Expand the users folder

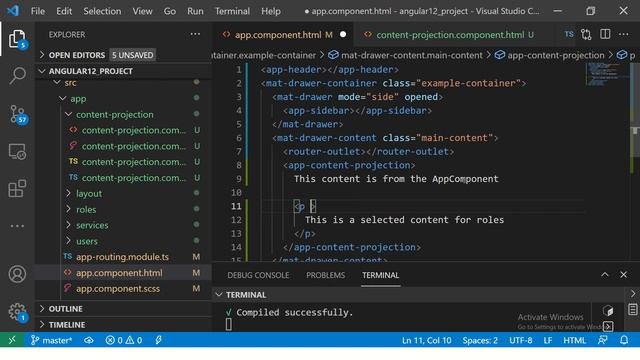click(87, 241)
